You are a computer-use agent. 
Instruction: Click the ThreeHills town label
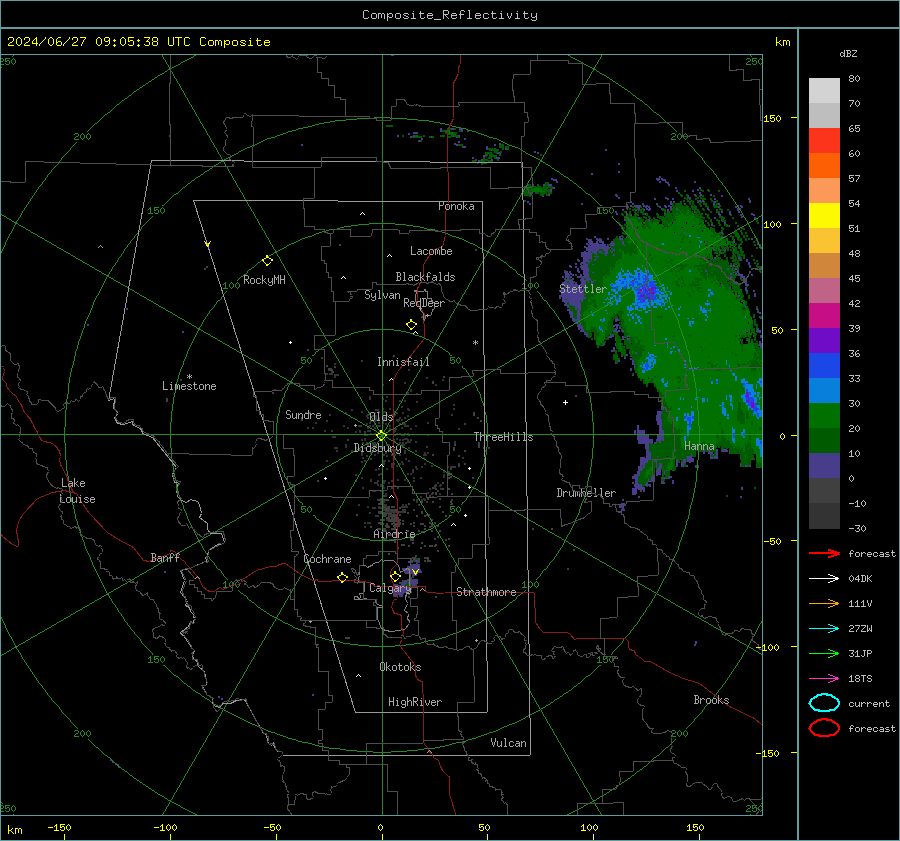point(503,437)
